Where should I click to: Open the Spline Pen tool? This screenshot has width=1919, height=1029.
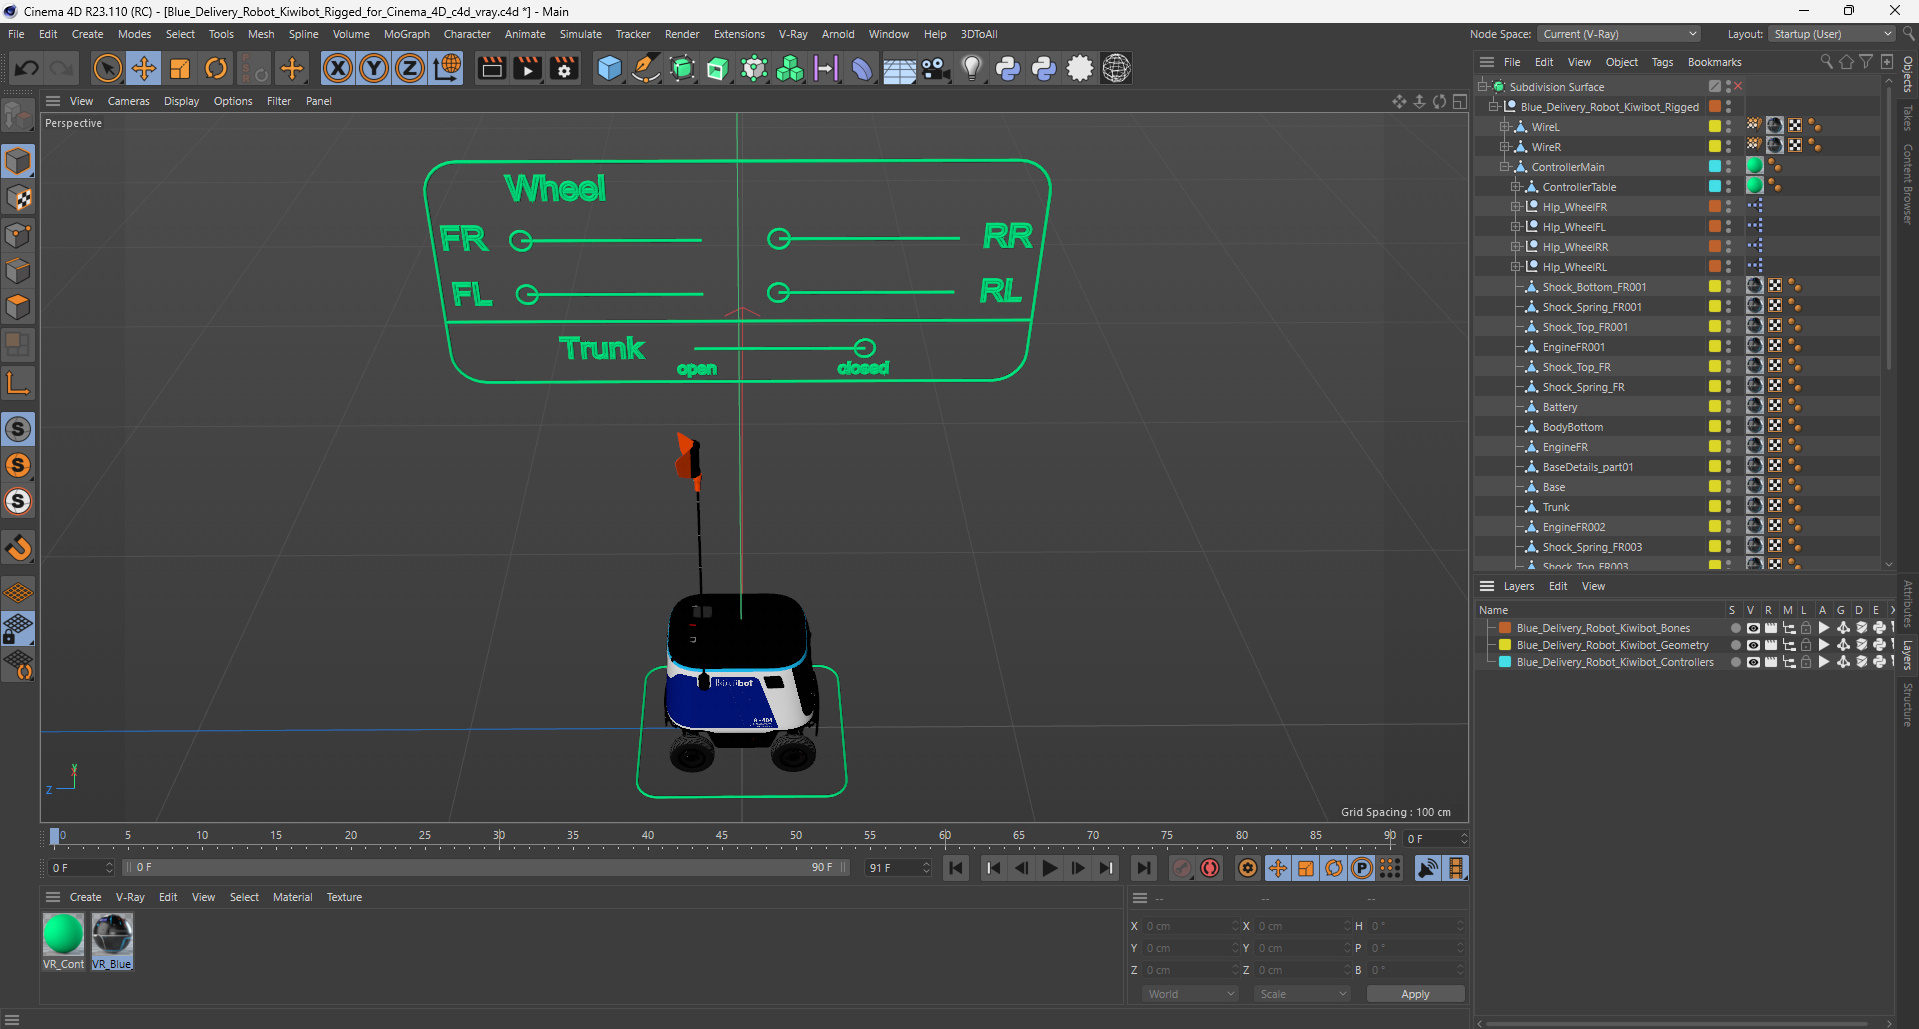[x=646, y=68]
